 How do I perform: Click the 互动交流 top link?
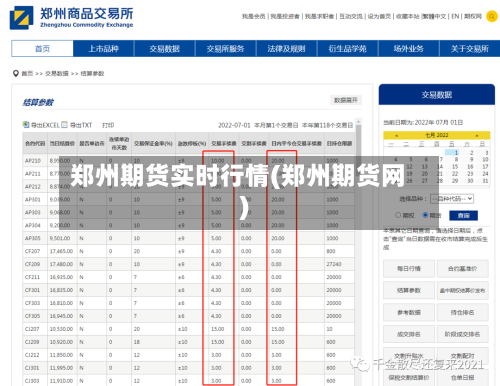351,16
